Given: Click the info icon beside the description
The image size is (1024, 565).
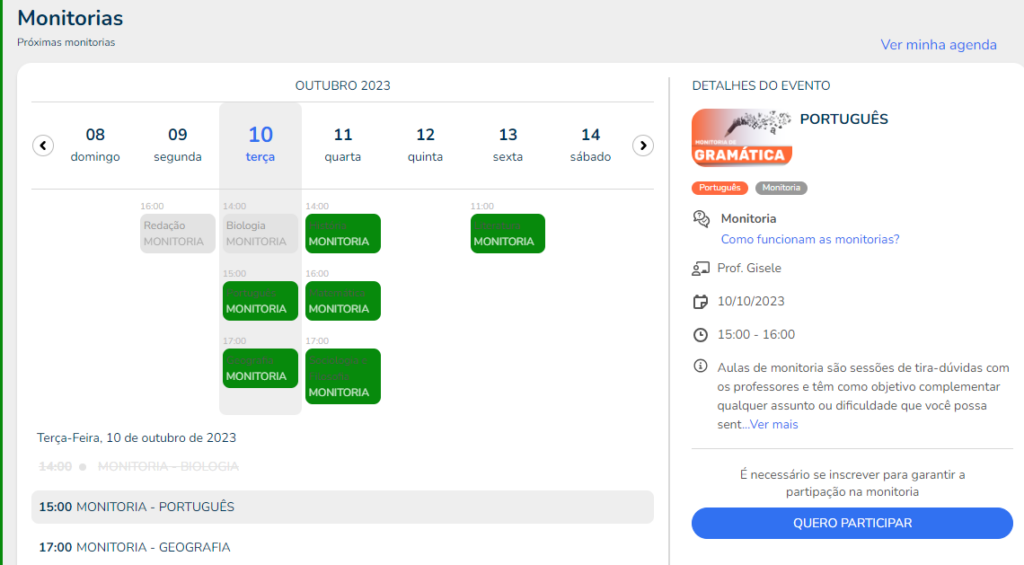Looking at the screenshot, I should click(700, 366).
